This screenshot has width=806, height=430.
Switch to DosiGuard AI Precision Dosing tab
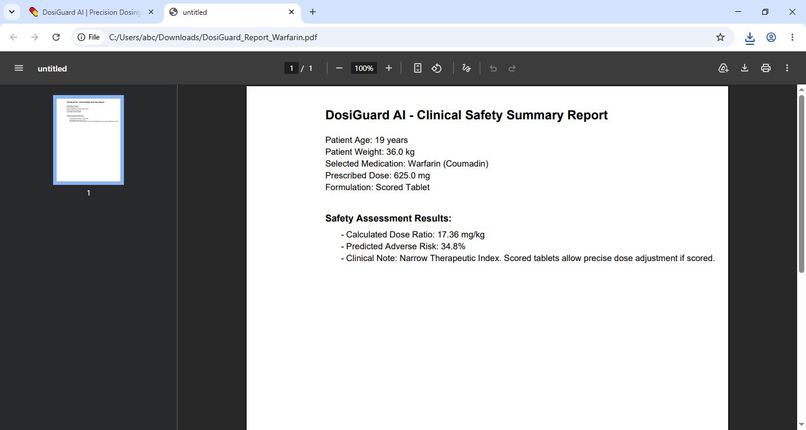click(x=91, y=12)
